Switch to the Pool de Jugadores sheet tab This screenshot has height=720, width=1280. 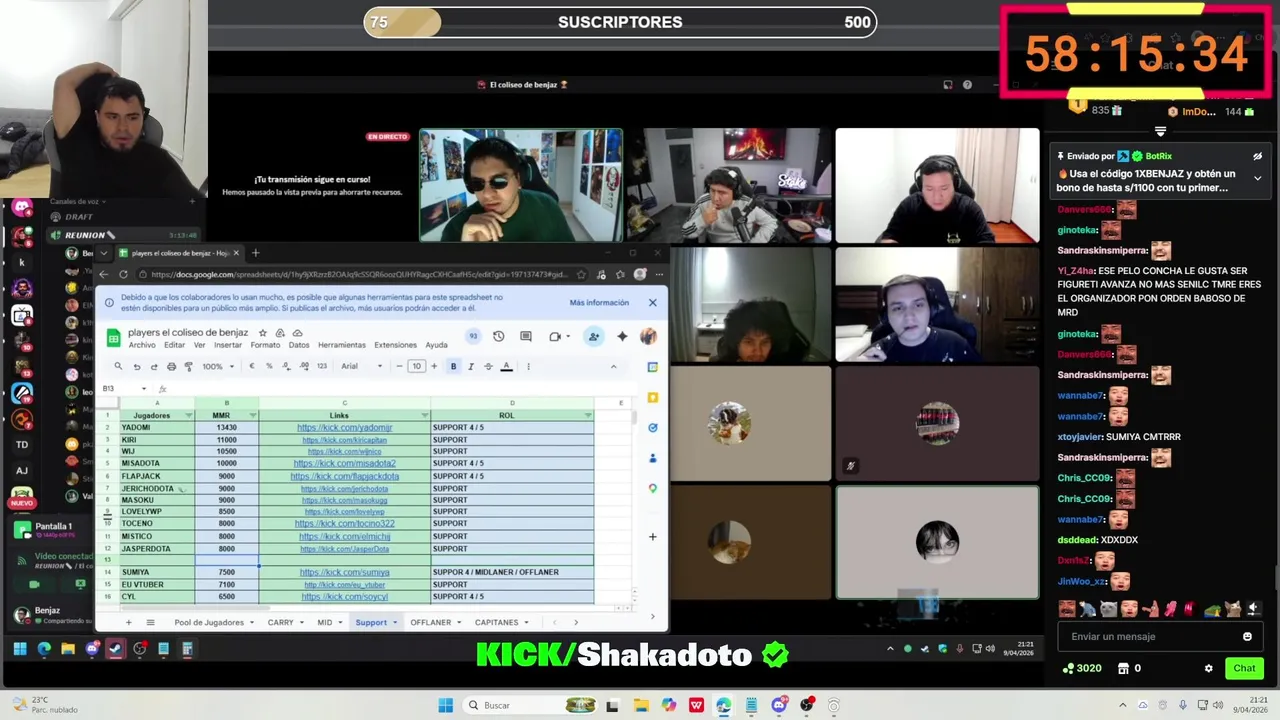pos(209,622)
